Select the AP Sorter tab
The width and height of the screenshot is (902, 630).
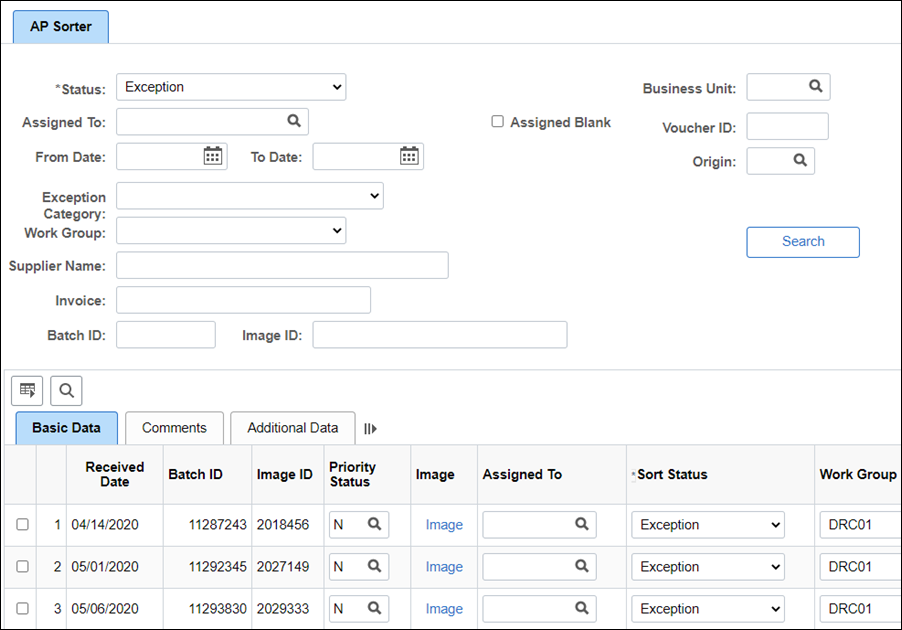pyautogui.click(x=61, y=26)
